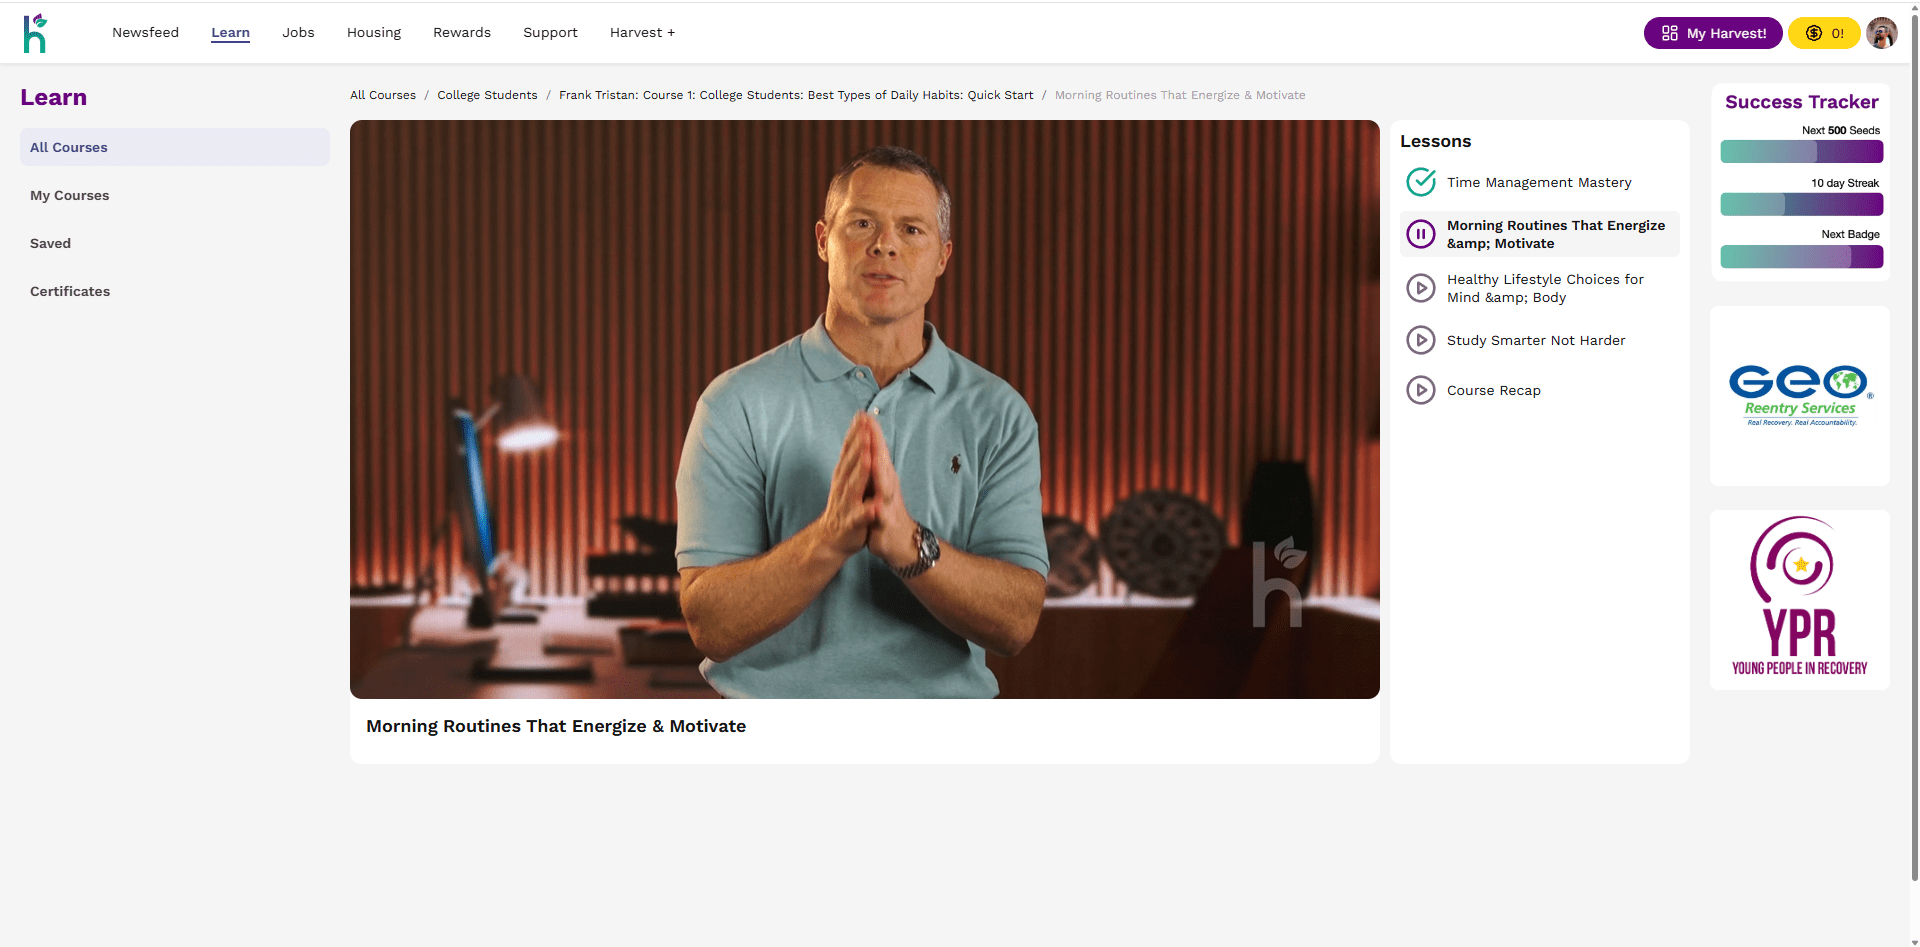Expand the Harvest + menu

[642, 33]
